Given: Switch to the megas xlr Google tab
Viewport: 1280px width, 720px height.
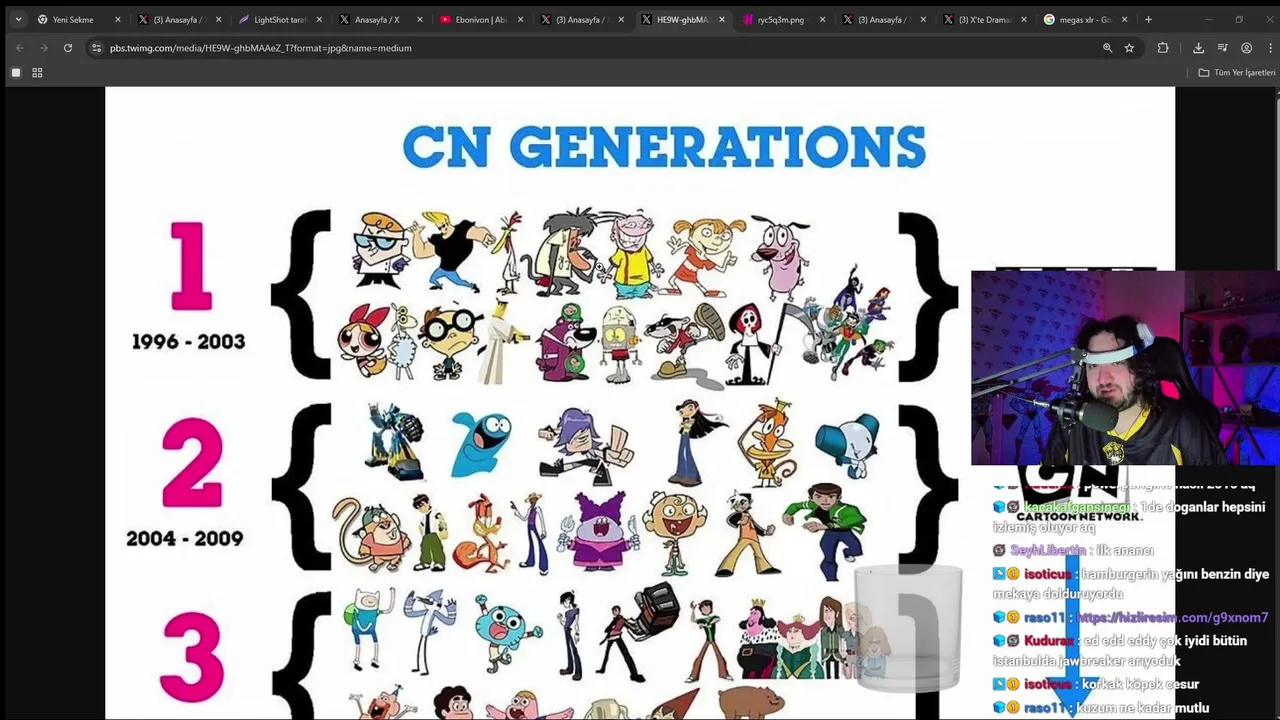Looking at the screenshot, I should (1085, 20).
